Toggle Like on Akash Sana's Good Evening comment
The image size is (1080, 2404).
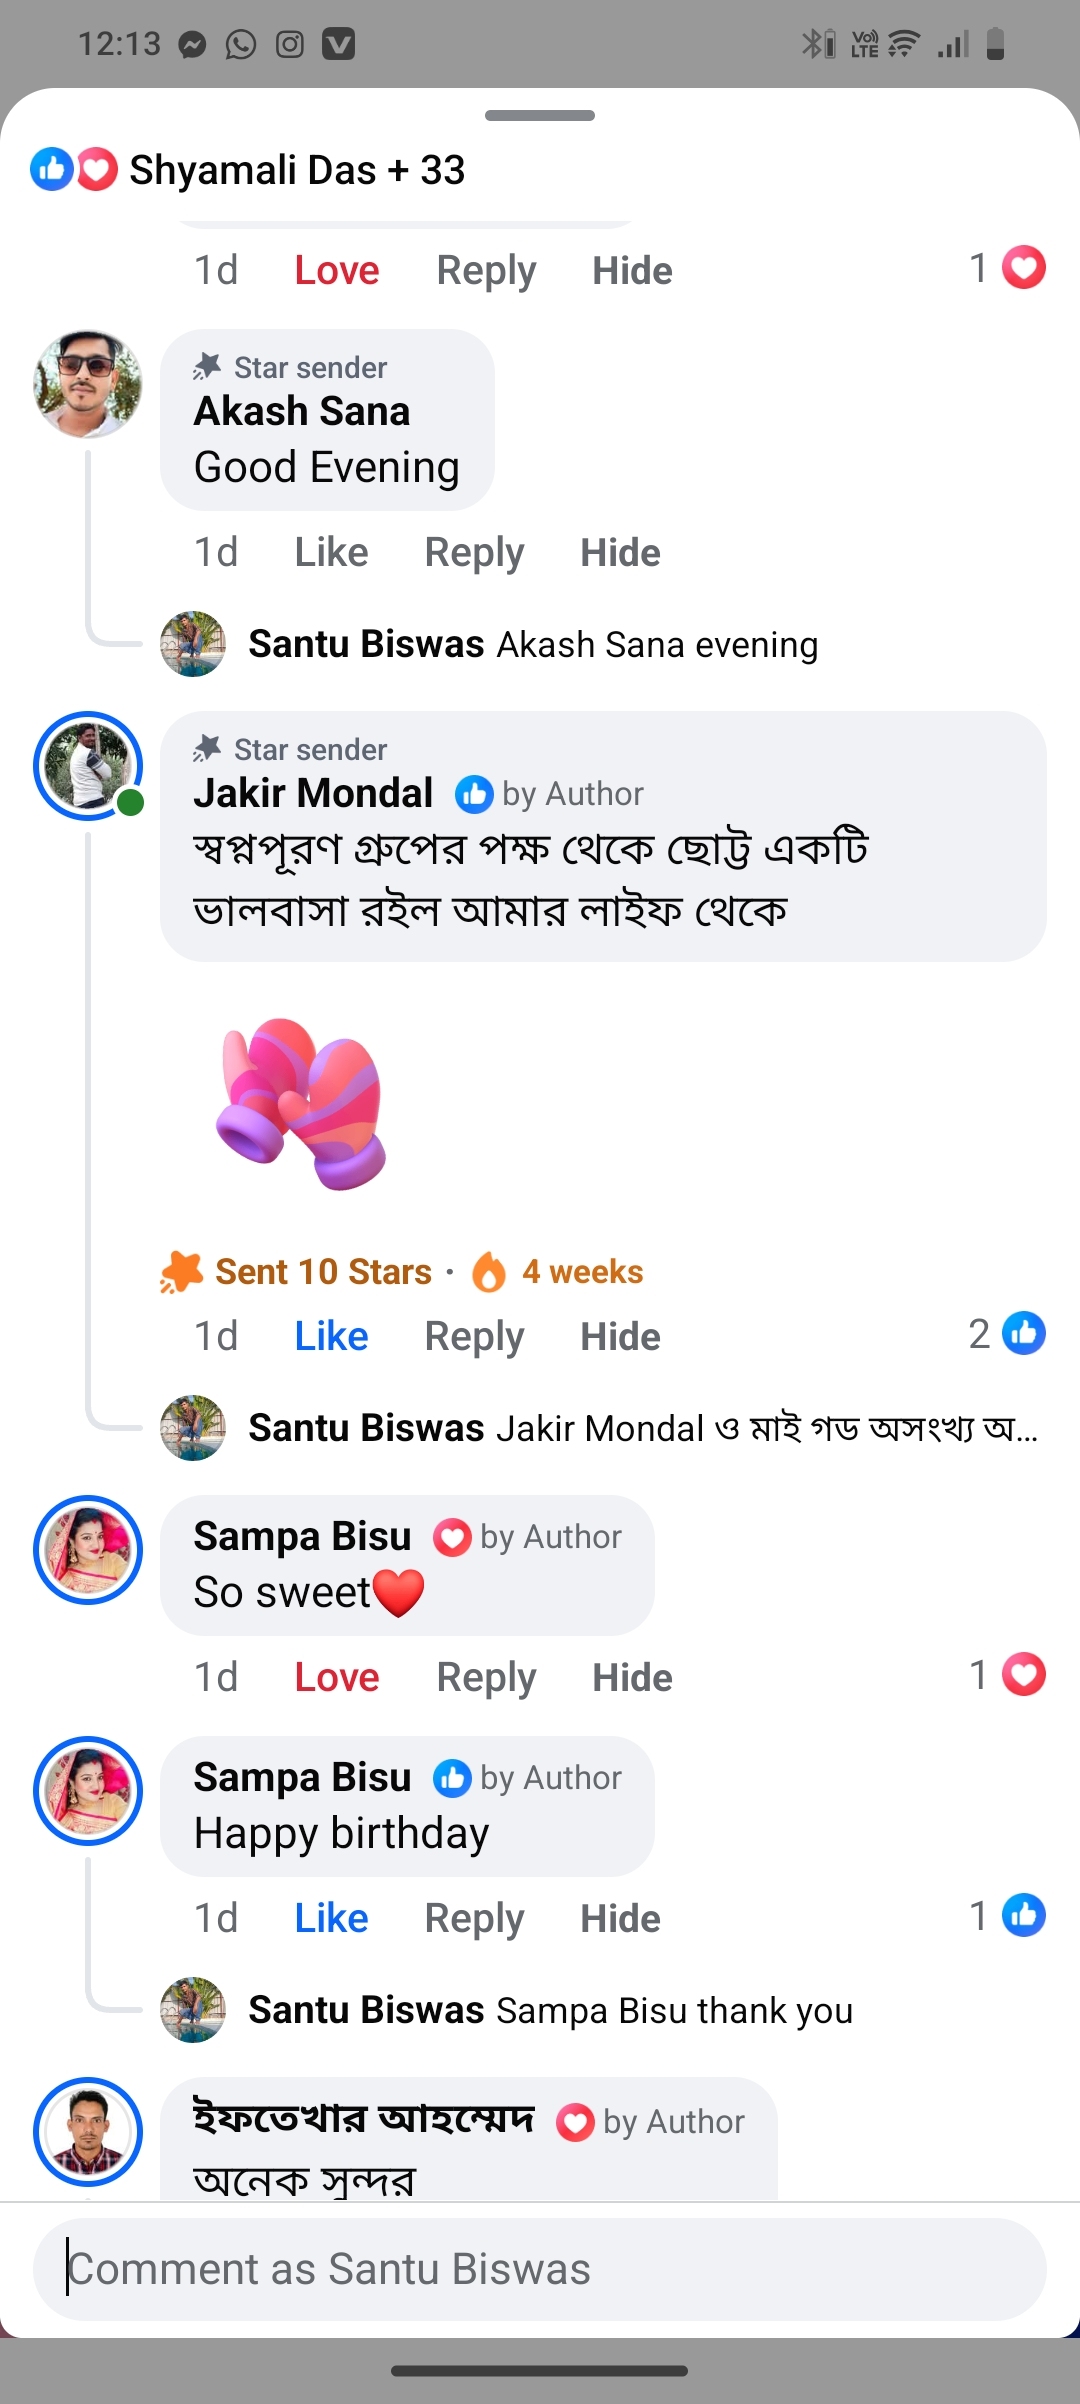click(331, 552)
